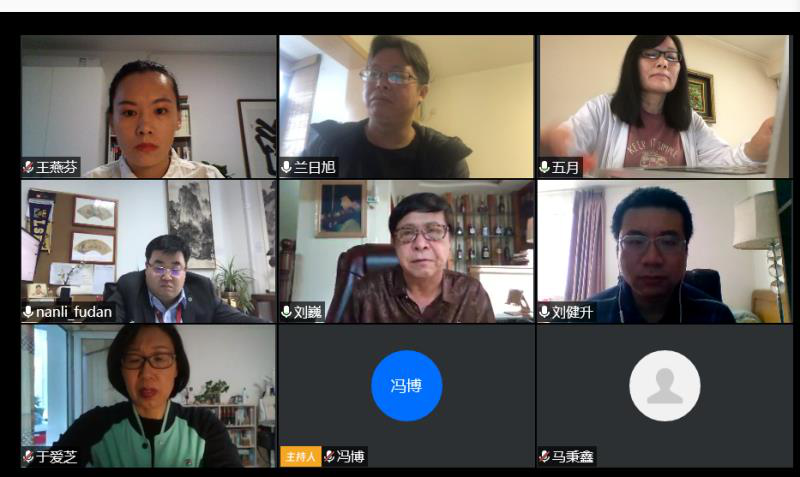Select the 兰日旭 video tile
This screenshot has height=477, width=800.
[x=406, y=106]
